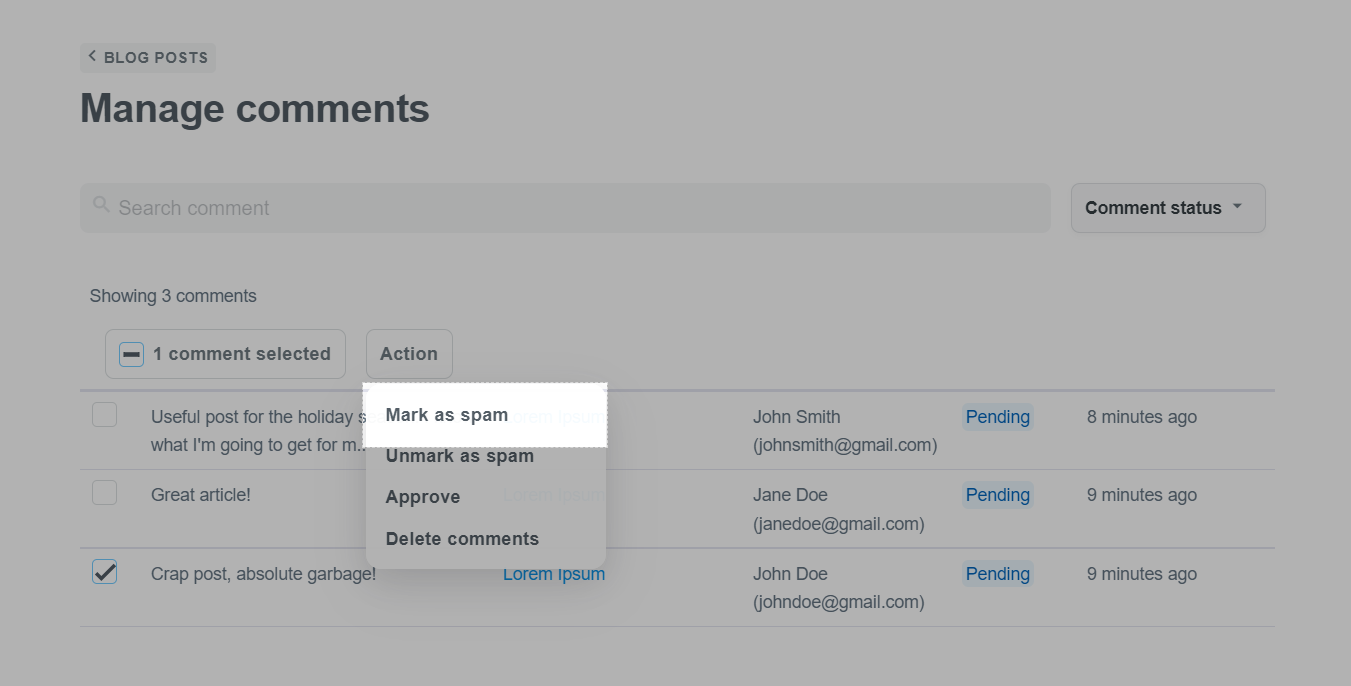Toggle the bulk select checkbox
The image size is (1351, 686).
pos(131,354)
